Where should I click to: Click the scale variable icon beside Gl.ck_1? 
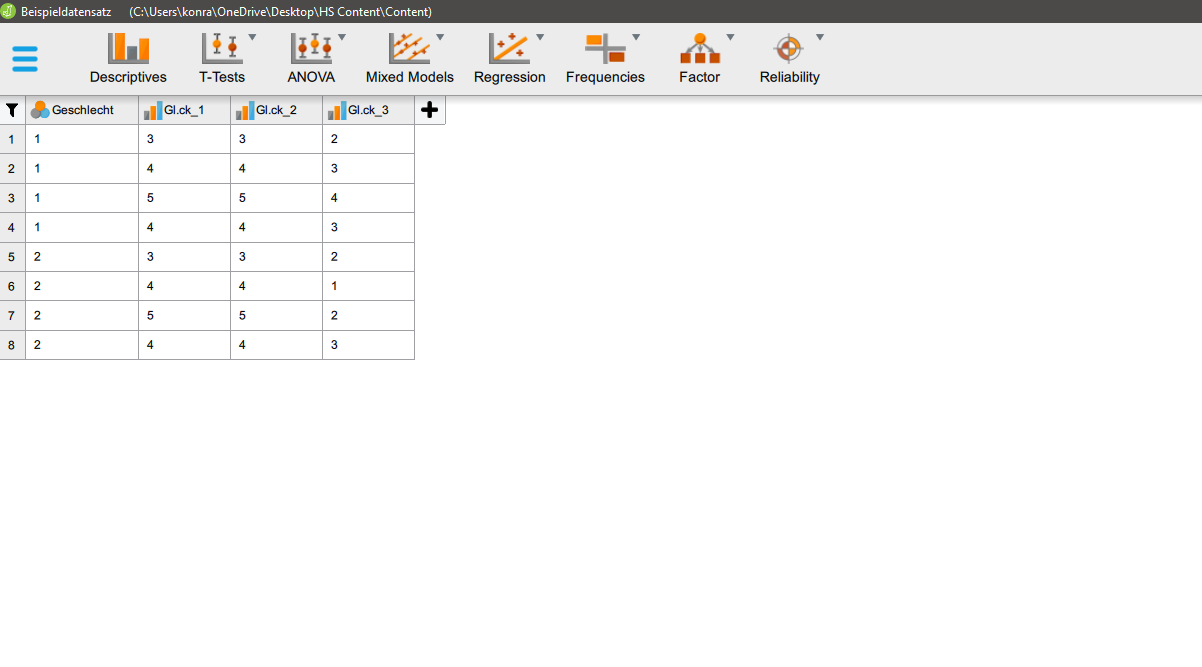click(154, 109)
